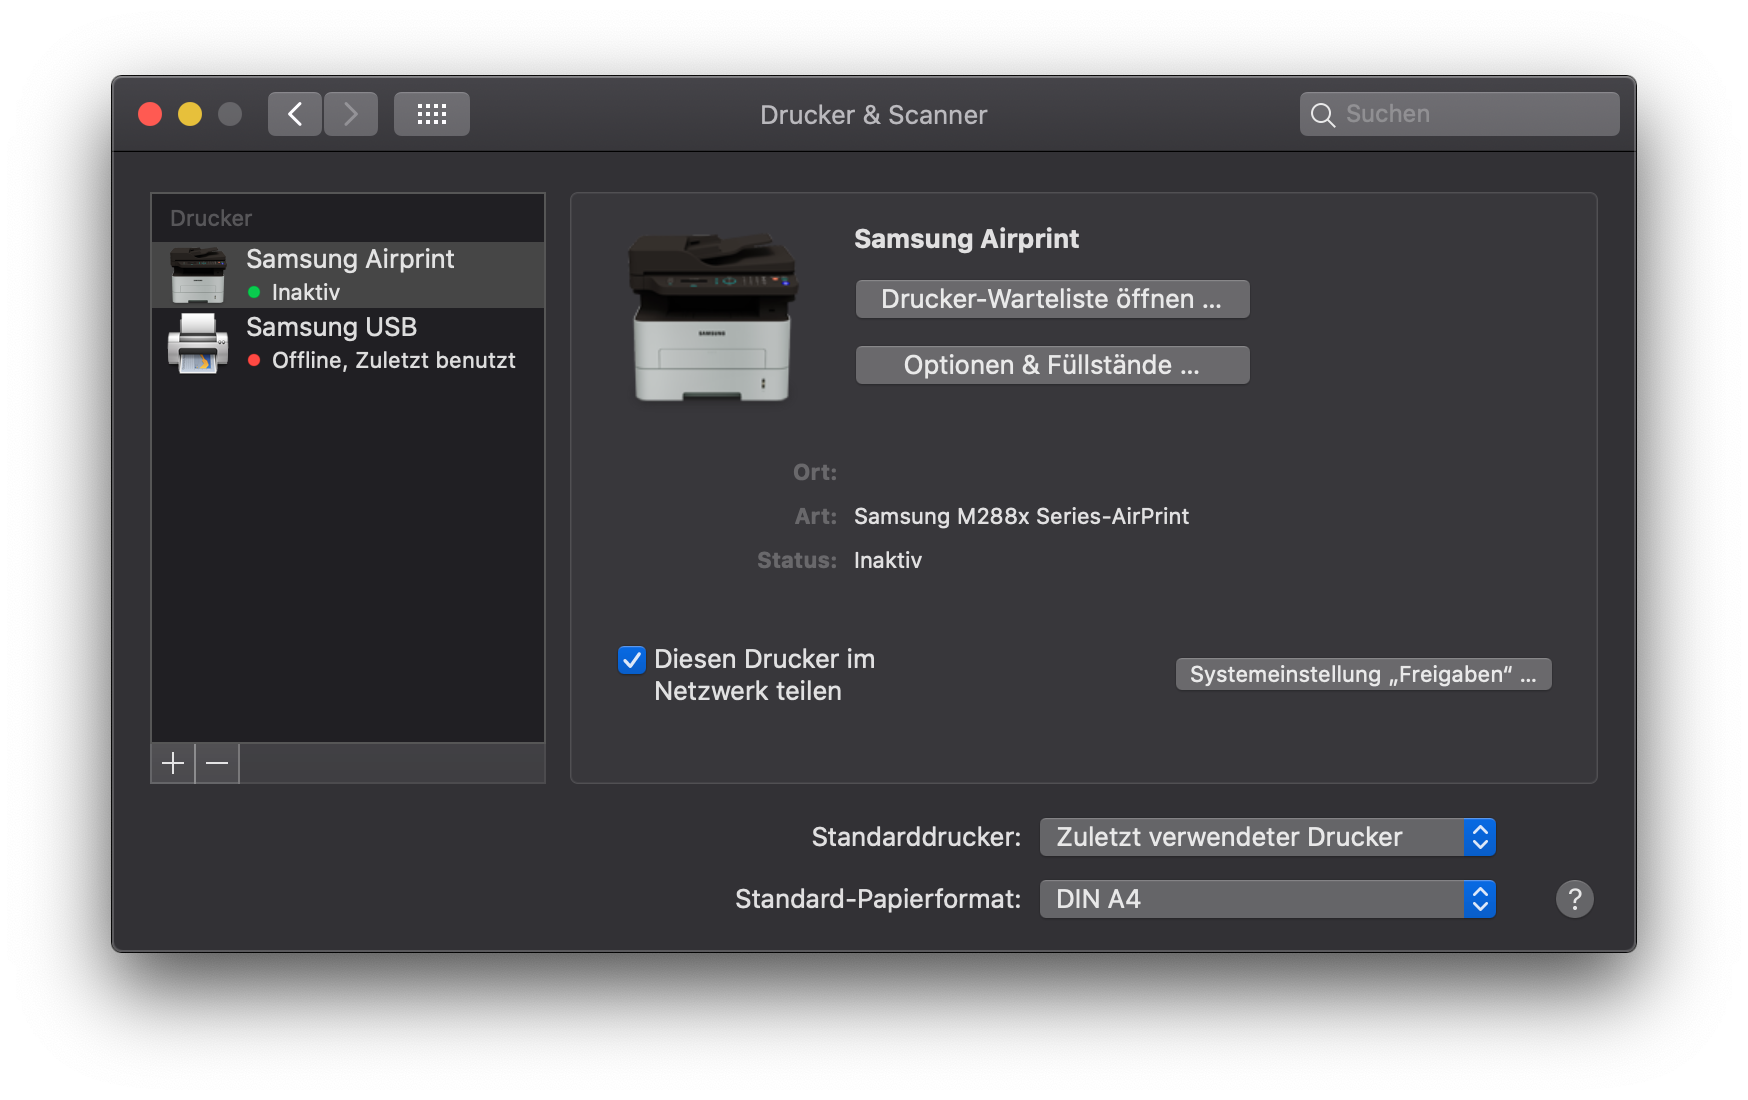This screenshot has height=1100, width=1748.
Task: Click the Samsung USB printer icon
Action: click(198, 343)
